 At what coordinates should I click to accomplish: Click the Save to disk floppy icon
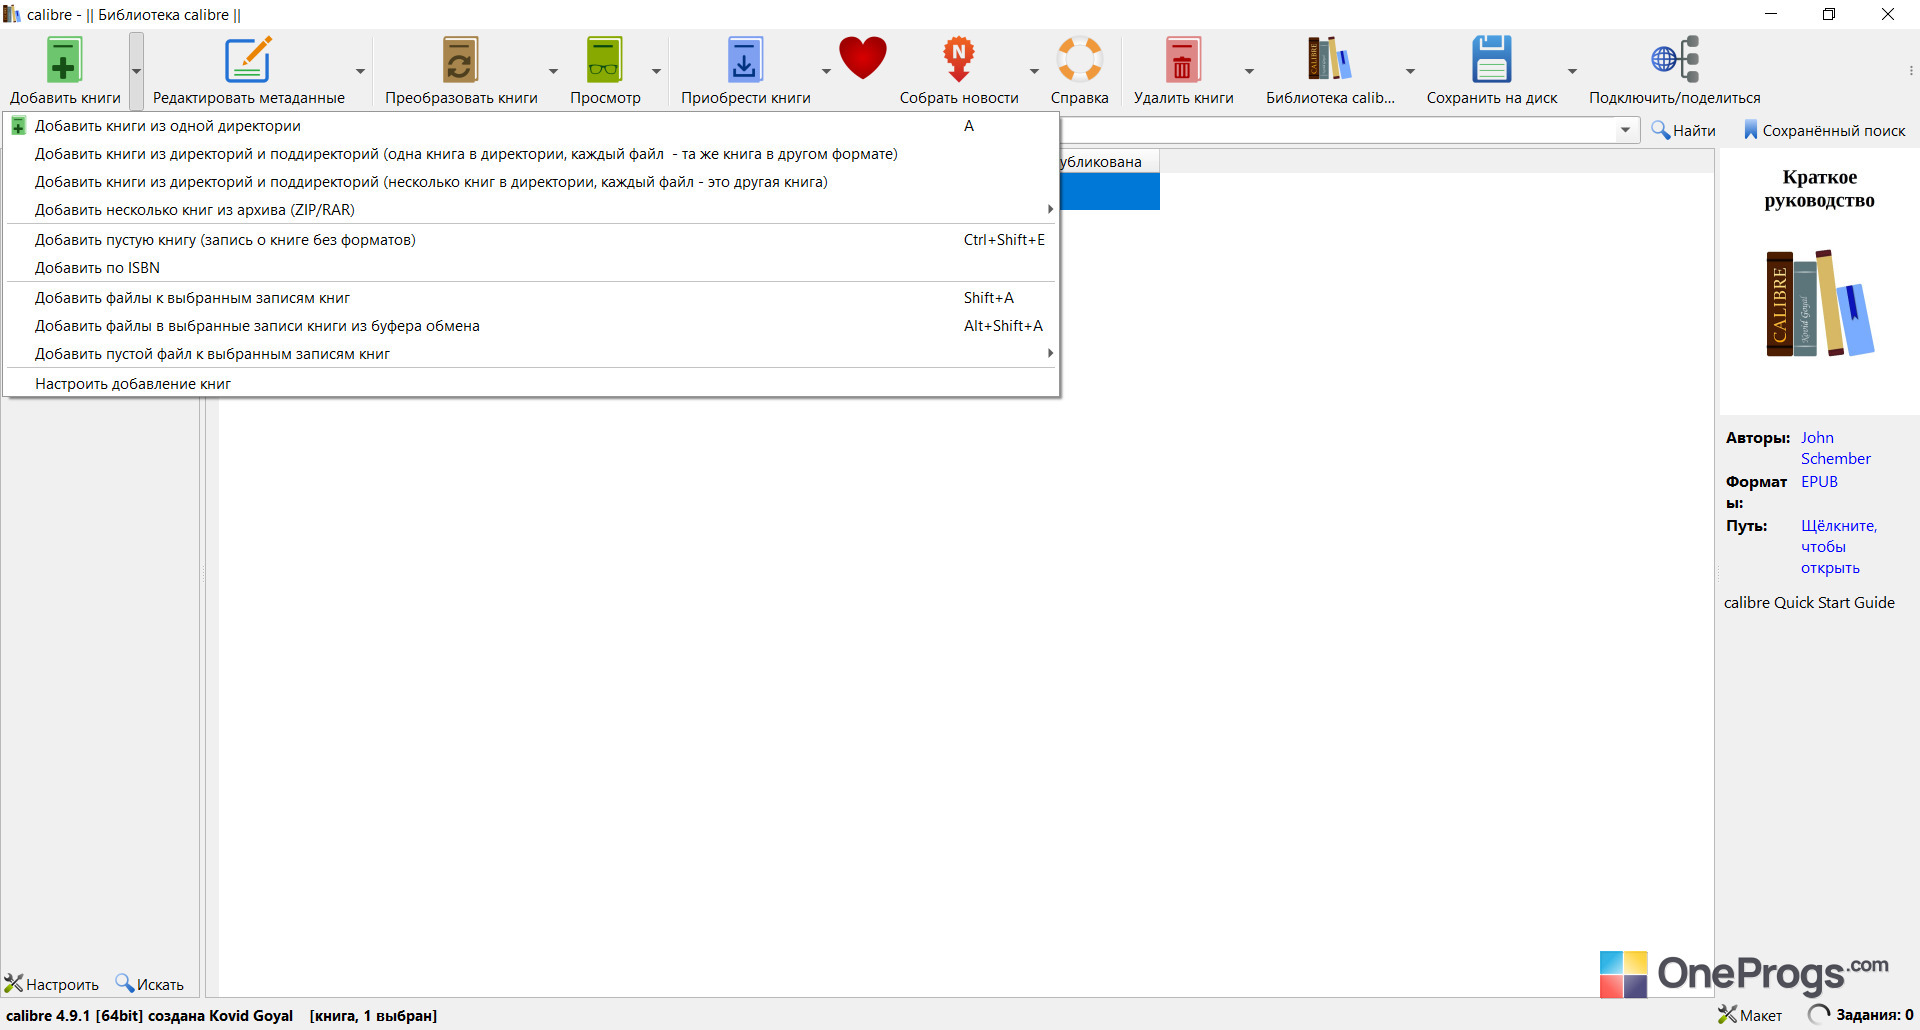(x=1492, y=60)
